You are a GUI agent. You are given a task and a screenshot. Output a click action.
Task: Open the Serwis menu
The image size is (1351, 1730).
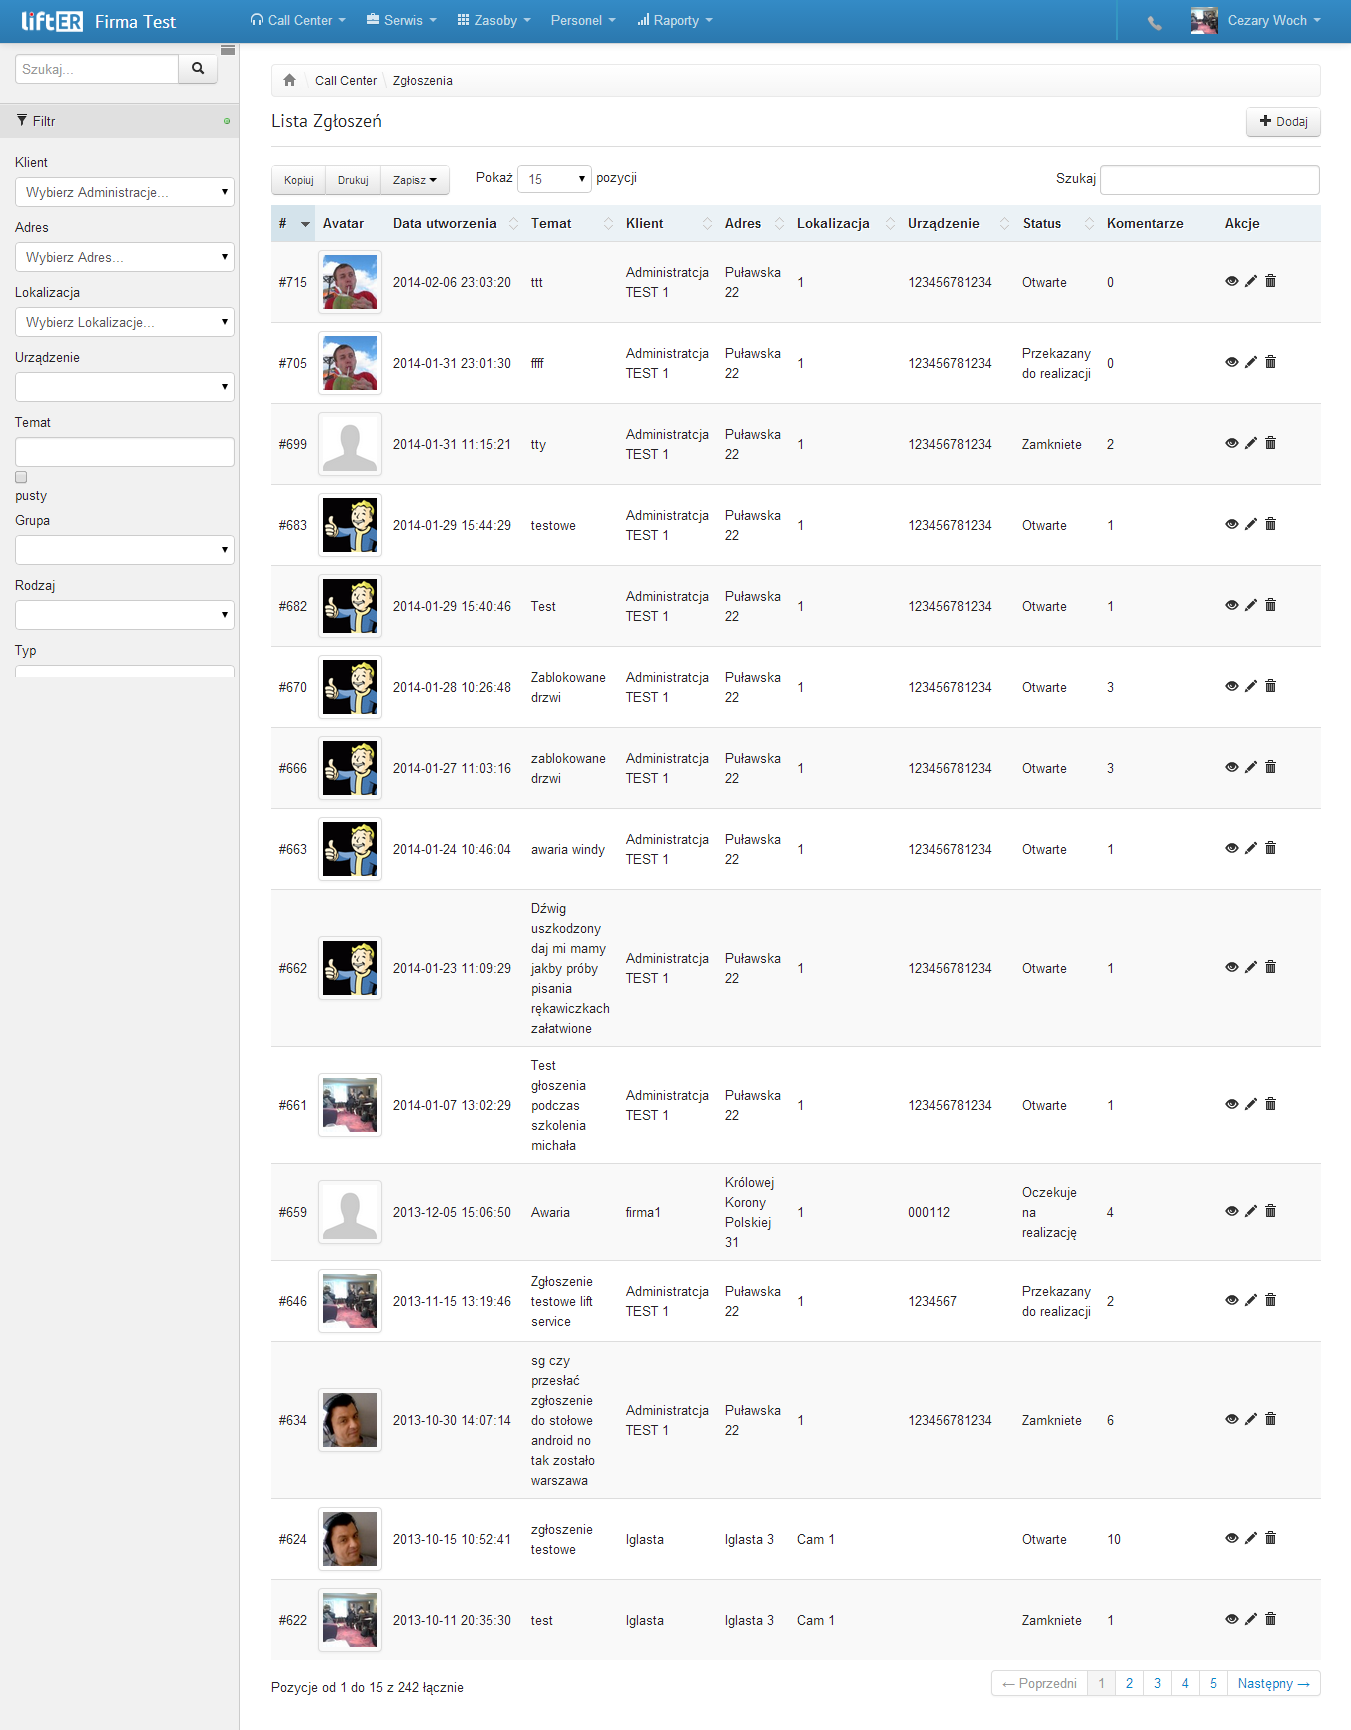point(402,20)
